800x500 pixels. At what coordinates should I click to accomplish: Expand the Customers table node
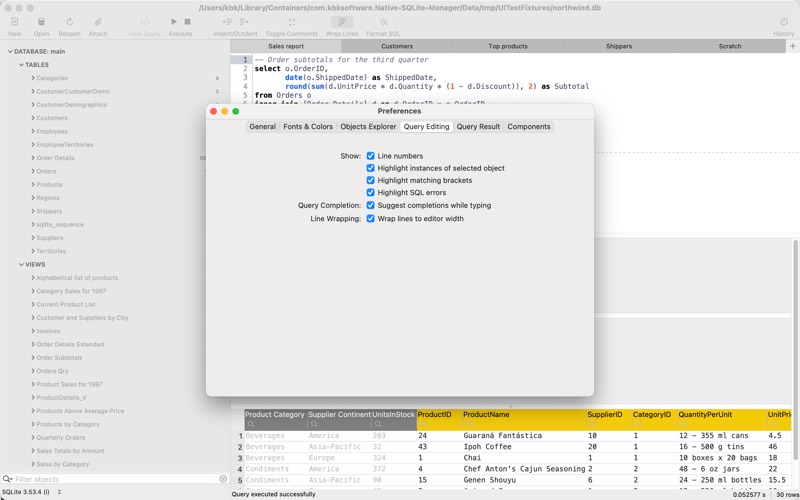pyautogui.click(x=33, y=118)
